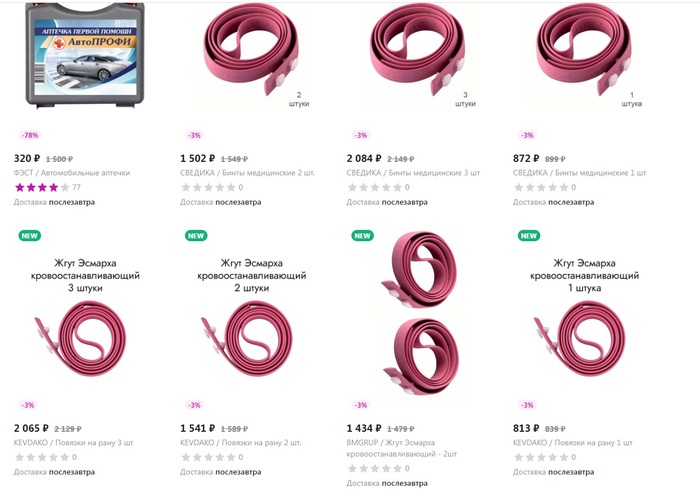700x497 pixels.
Task: Open the АвтоПРОФИ first aid kit image
Action: [x=85, y=55]
